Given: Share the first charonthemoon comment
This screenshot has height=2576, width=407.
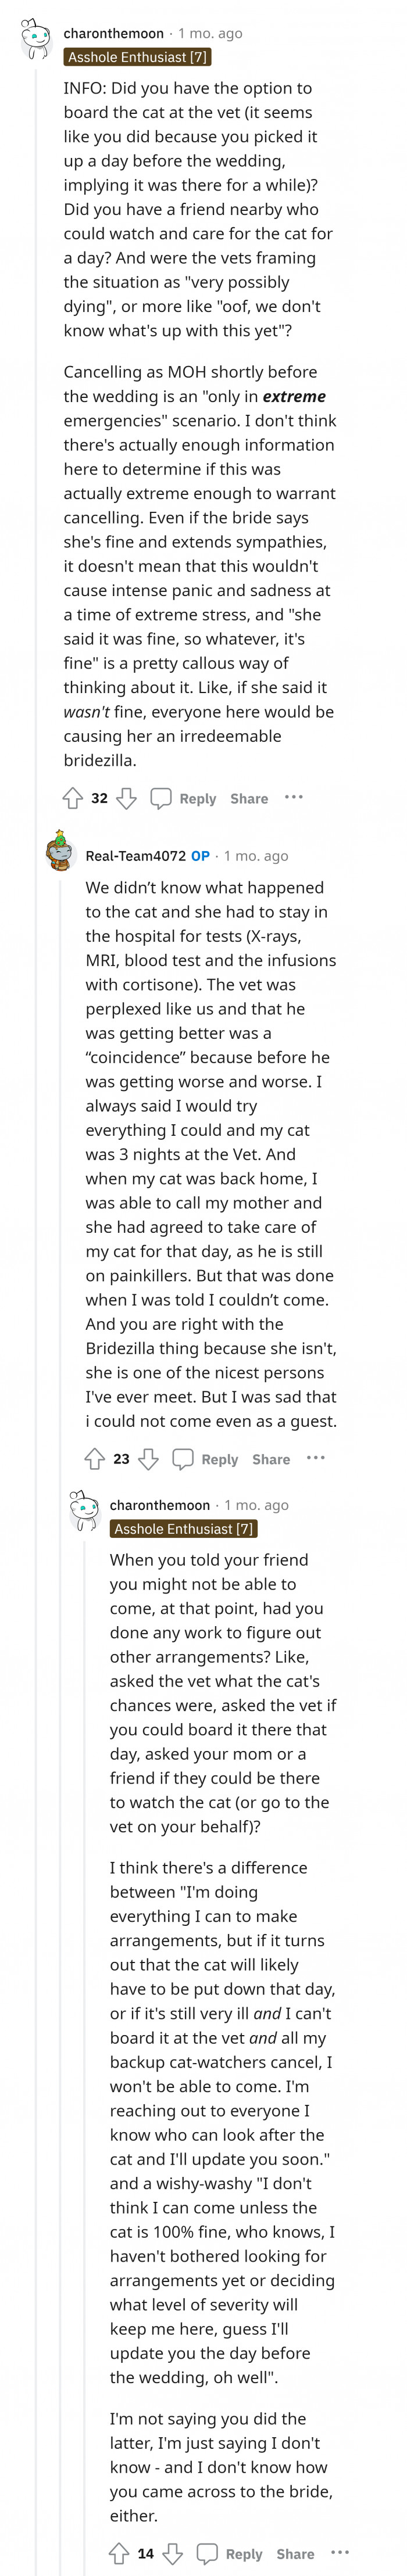Looking at the screenshot, I should pos(249,798).
